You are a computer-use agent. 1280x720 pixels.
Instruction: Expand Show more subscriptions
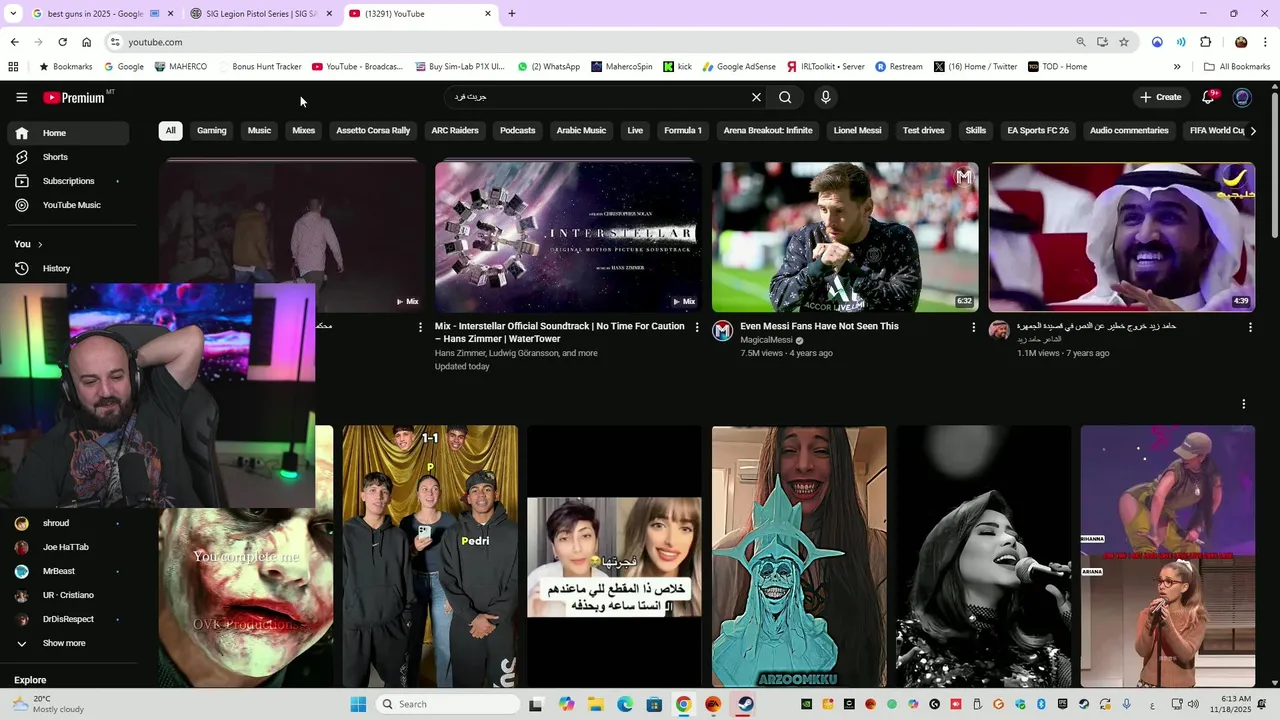pos(69,643)
